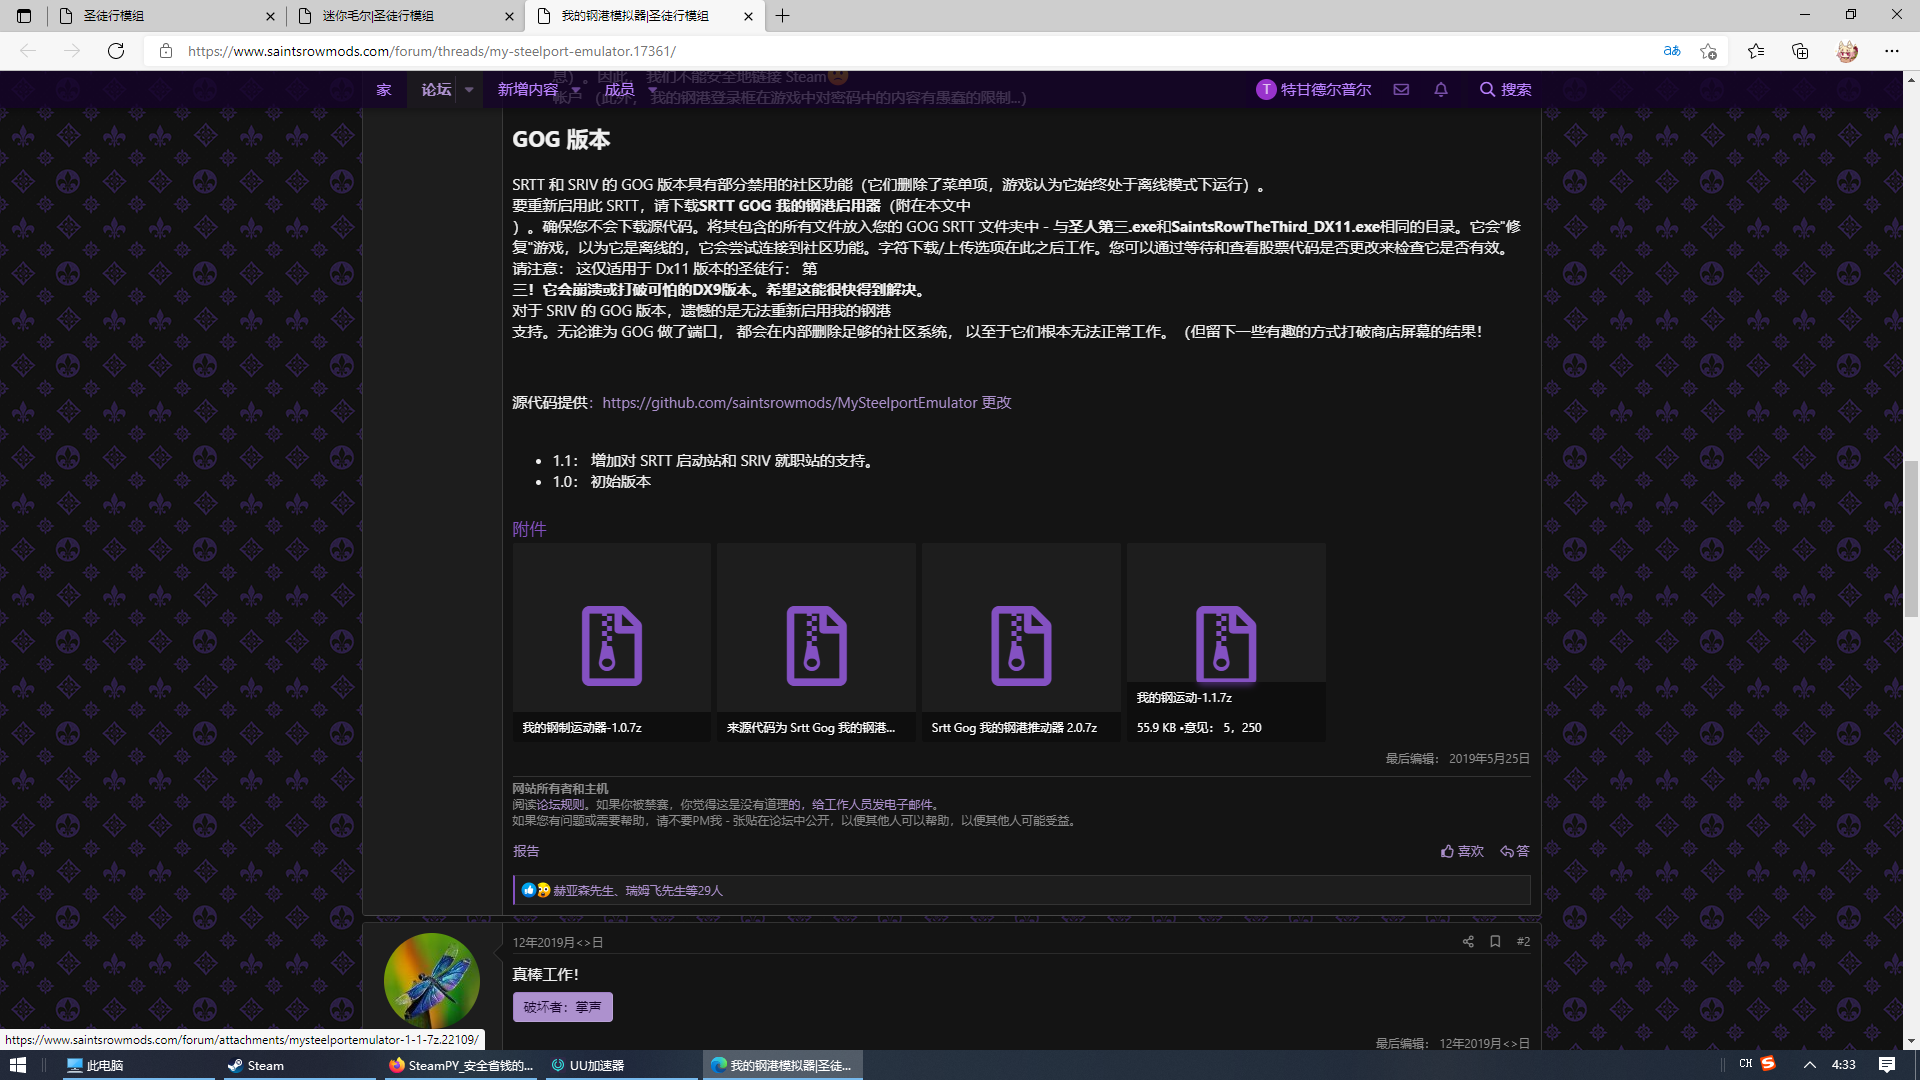Viewport: 1920px width, 1080px height.
Task: Open a new browser tab
Action: click(x=782, y=16)
